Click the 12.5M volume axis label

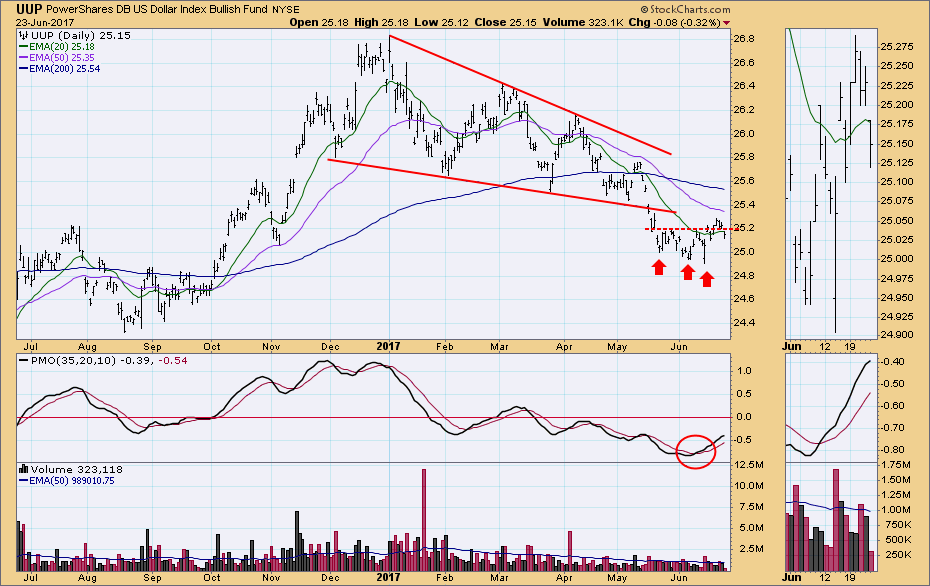point(749,464)
